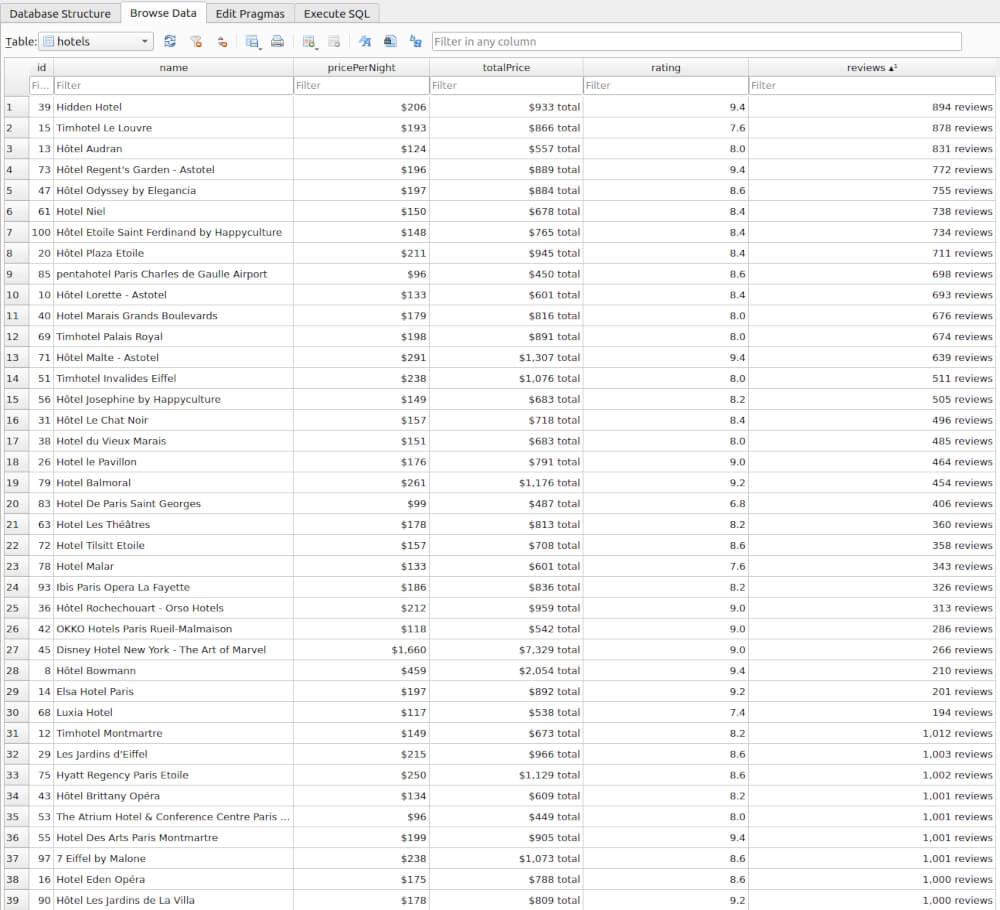Sort by the rating column header
1000x910 pixels.
pyautogui.click(x=665, y=67)
